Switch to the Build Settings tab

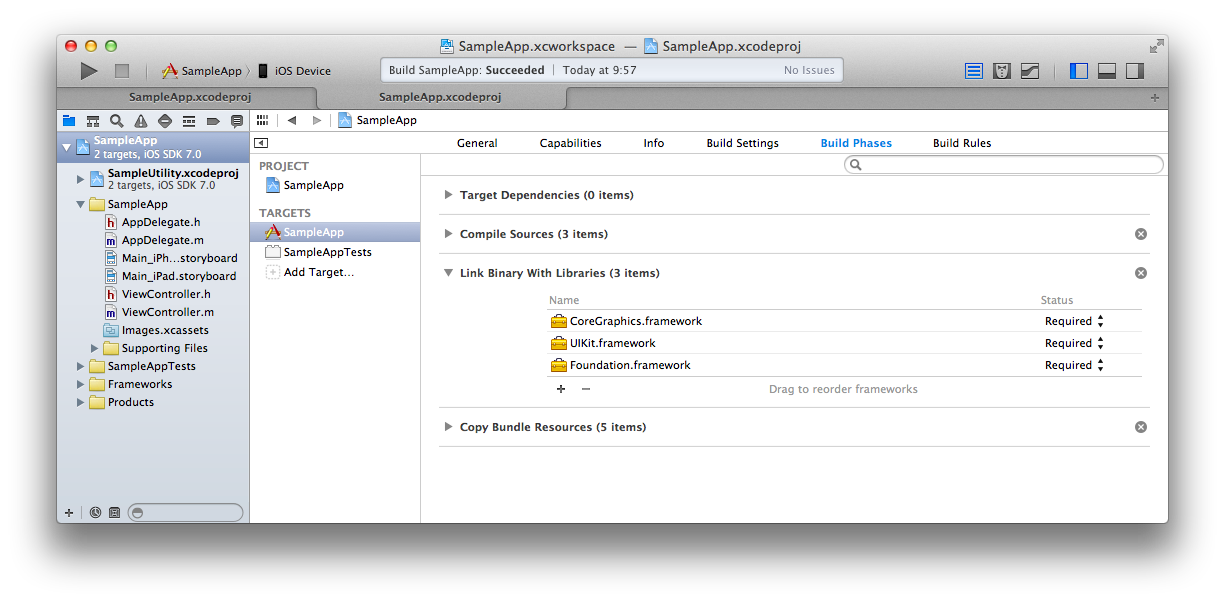pos(742,143)
